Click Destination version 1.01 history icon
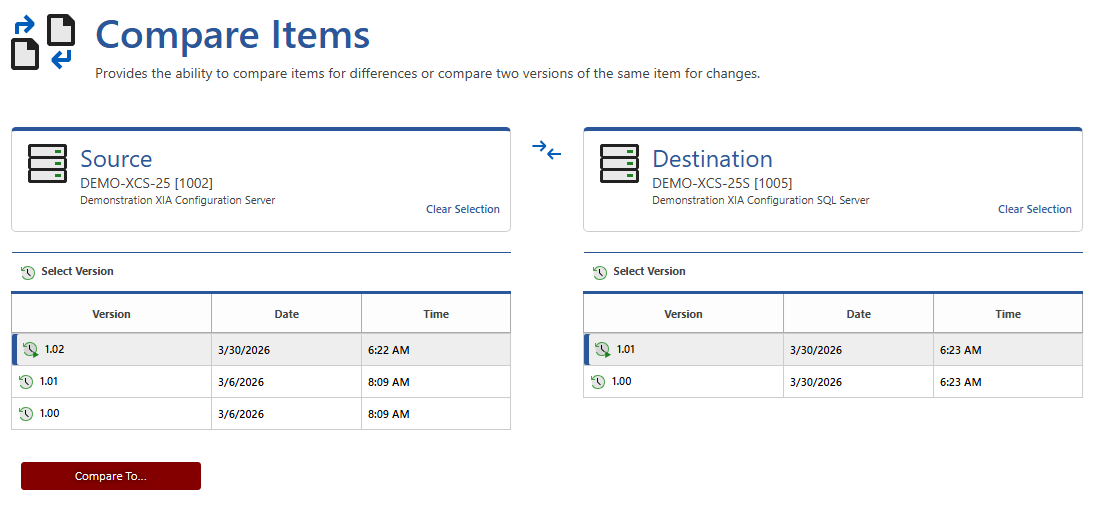 coord(603,350)
